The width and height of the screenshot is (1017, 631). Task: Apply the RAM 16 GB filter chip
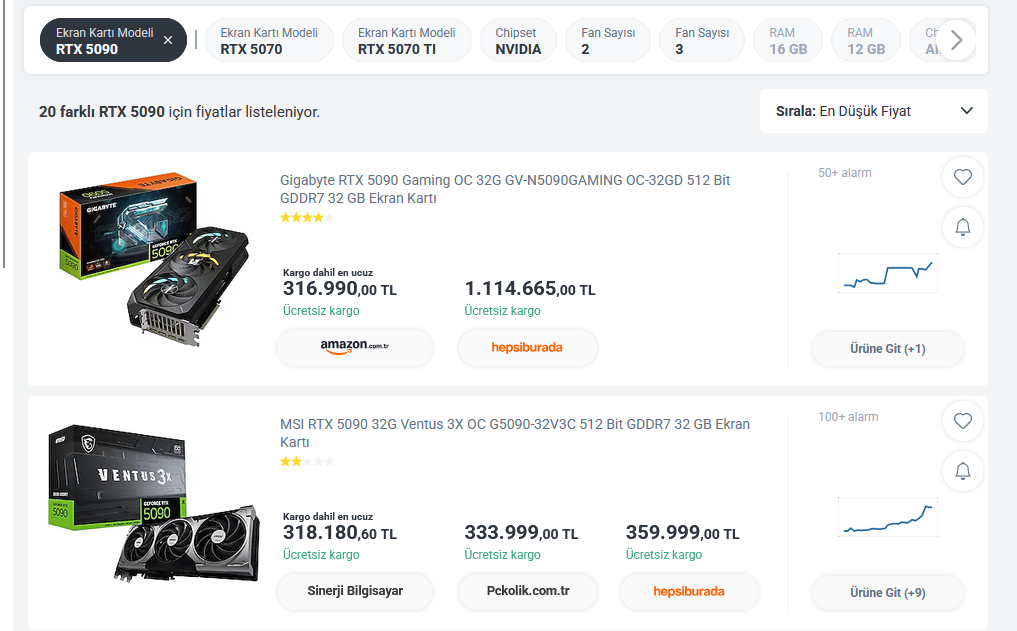pyautogui.click(x=788, y=40)
